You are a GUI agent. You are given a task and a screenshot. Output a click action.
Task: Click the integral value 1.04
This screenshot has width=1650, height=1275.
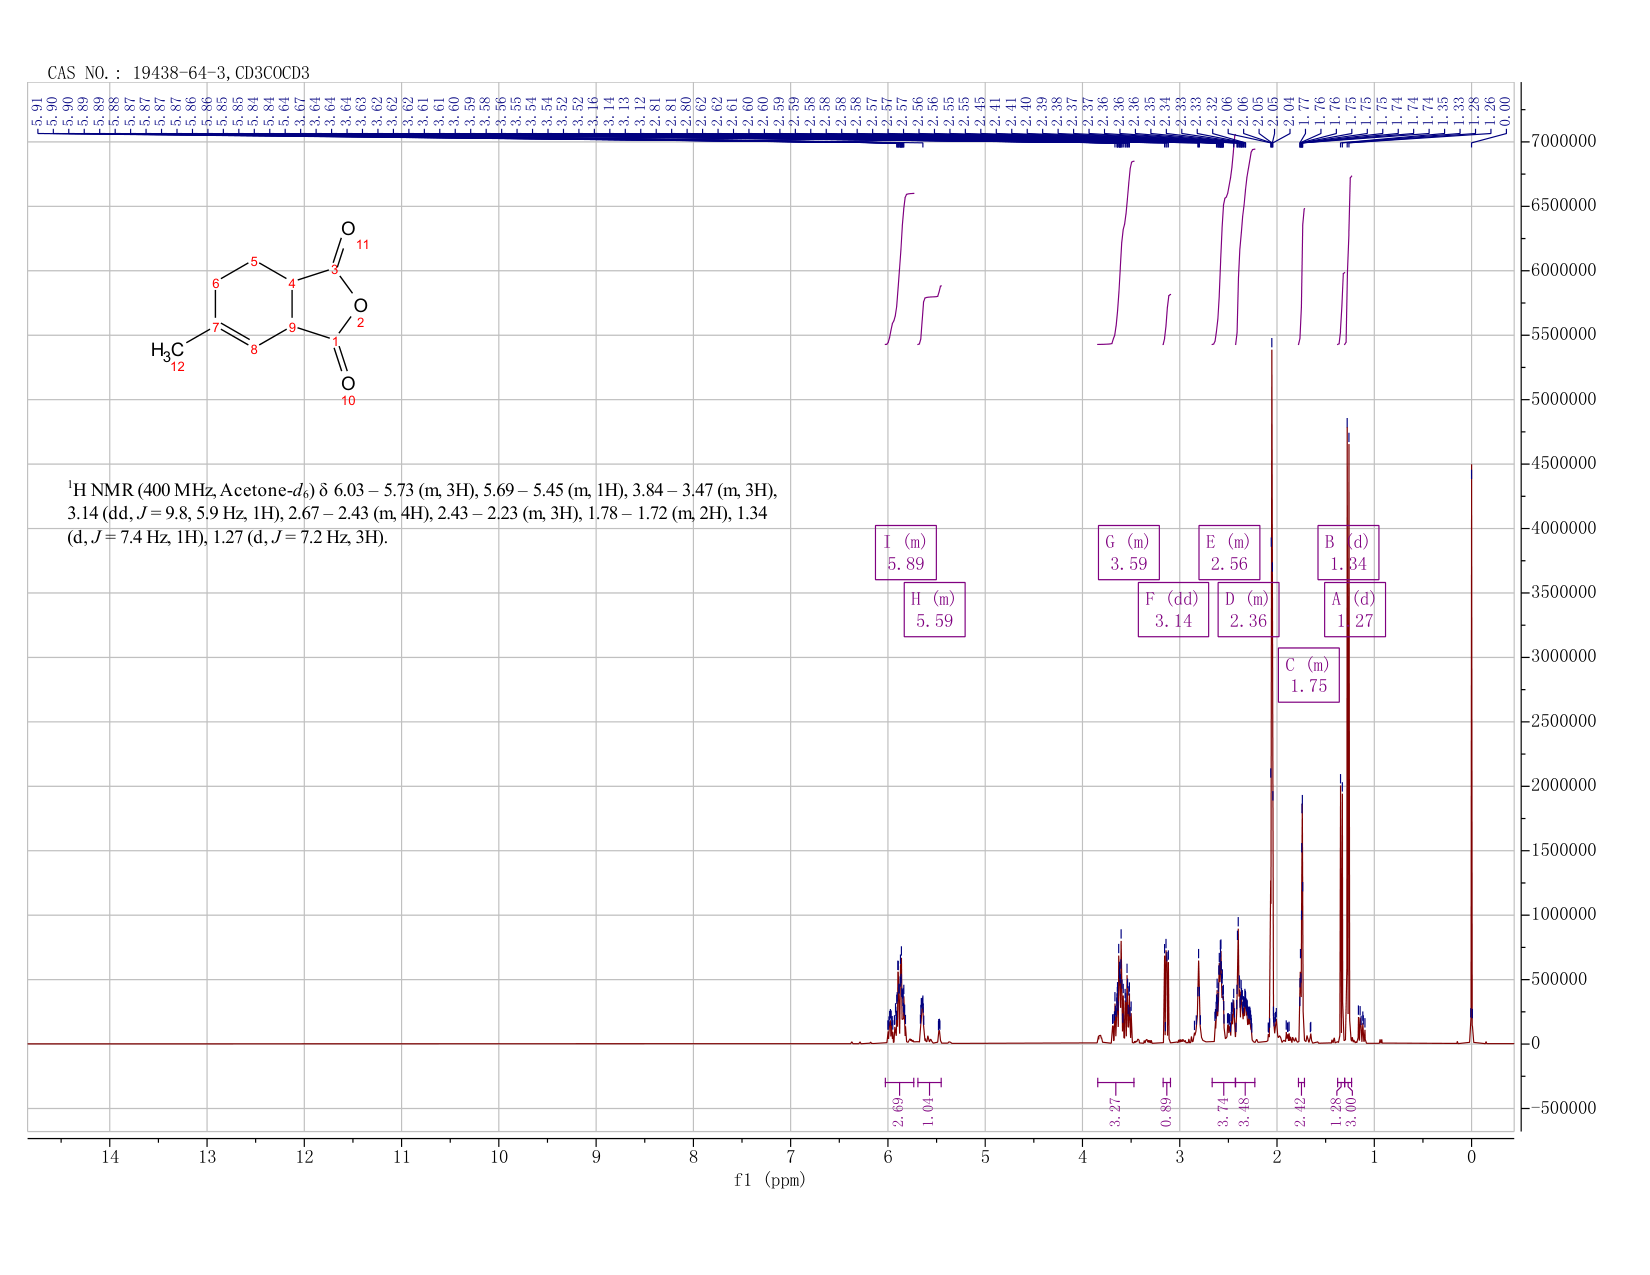pyautogui.click(x=928, y=1111)
